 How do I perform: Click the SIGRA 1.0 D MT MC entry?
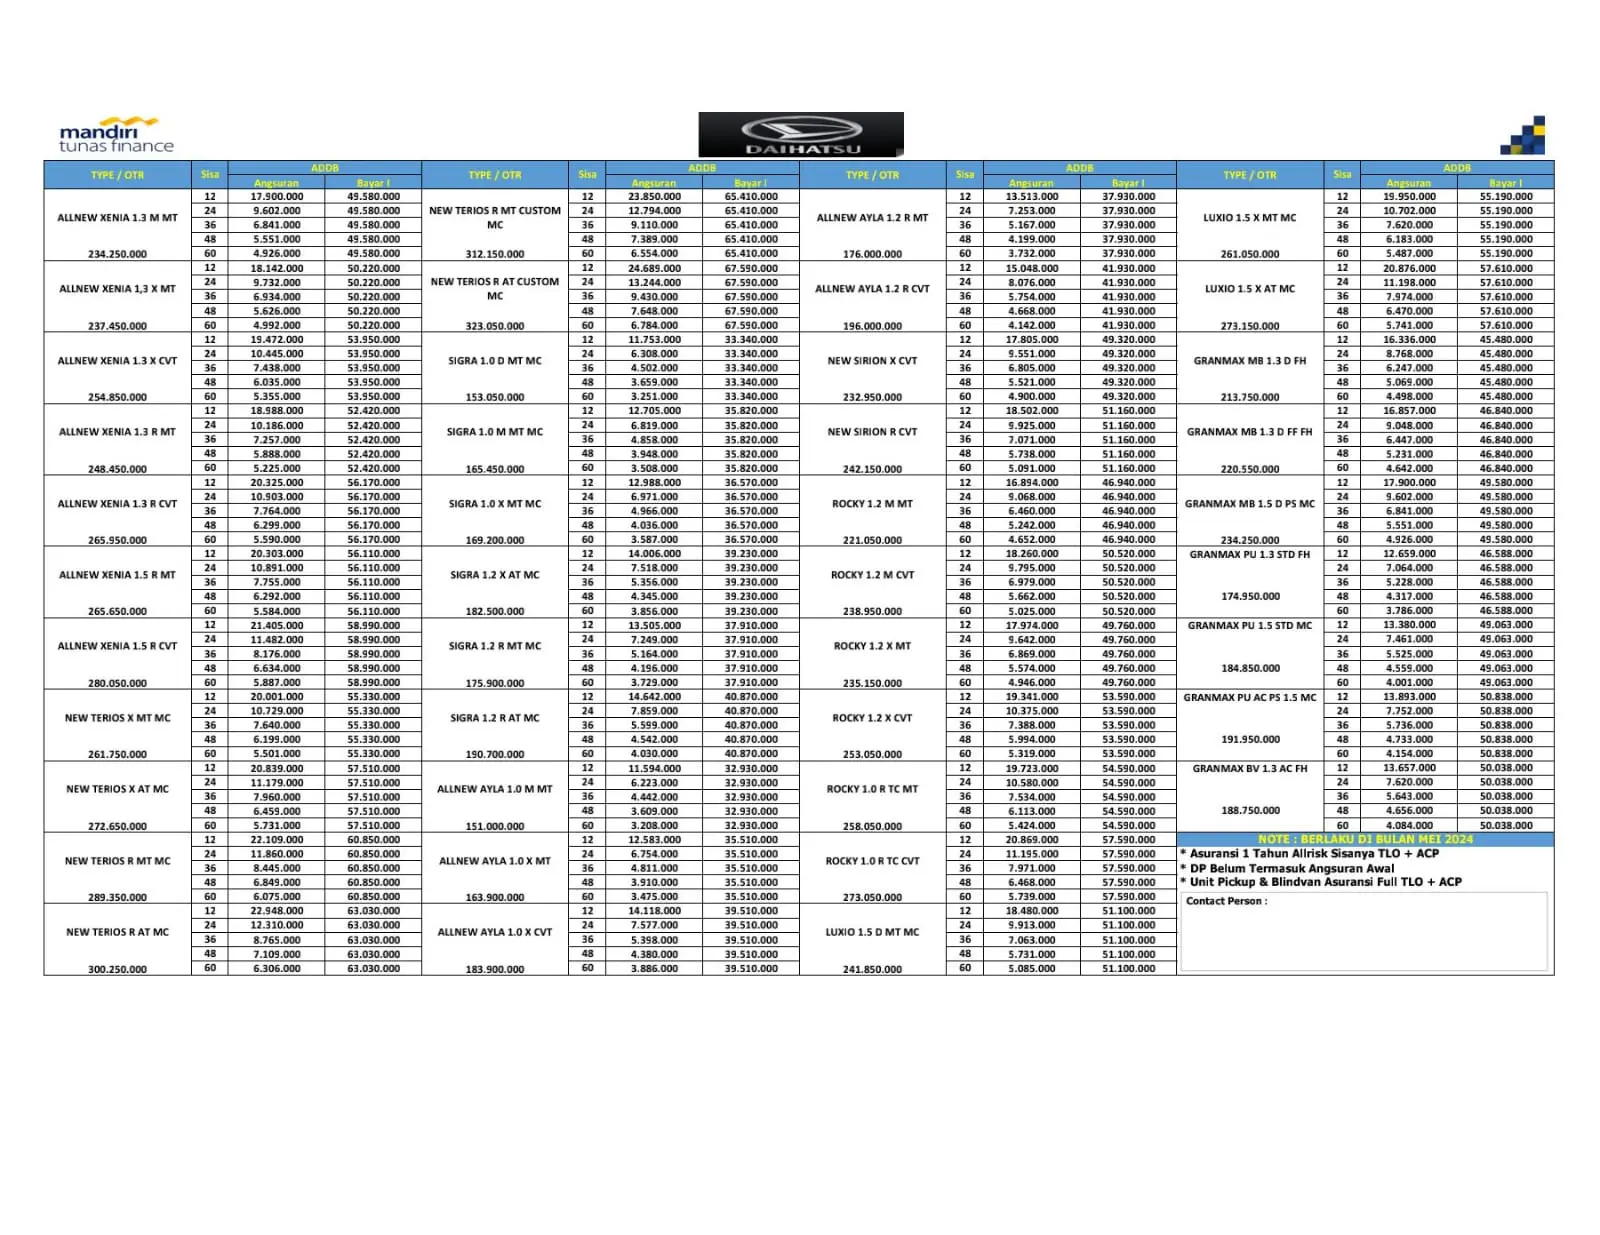coord(495,361)
